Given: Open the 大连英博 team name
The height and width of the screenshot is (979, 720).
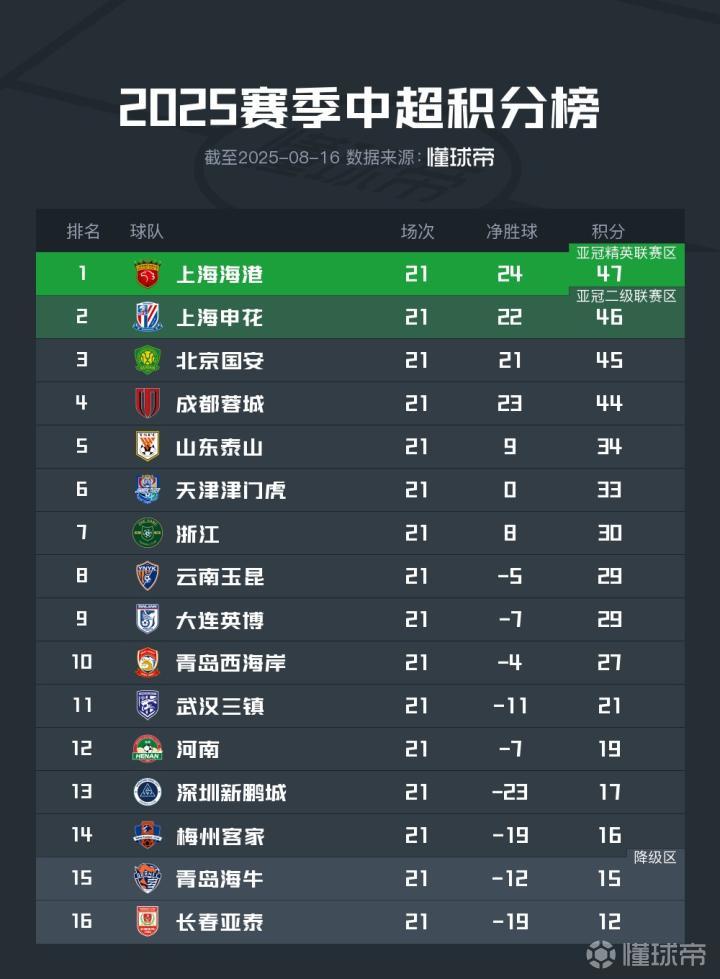Looking at the screenshot, I should tap(219, 620).
